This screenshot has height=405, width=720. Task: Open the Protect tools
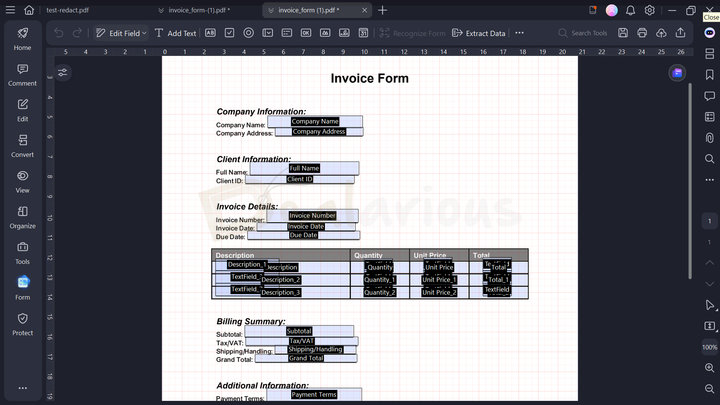(x=22, y=324)
